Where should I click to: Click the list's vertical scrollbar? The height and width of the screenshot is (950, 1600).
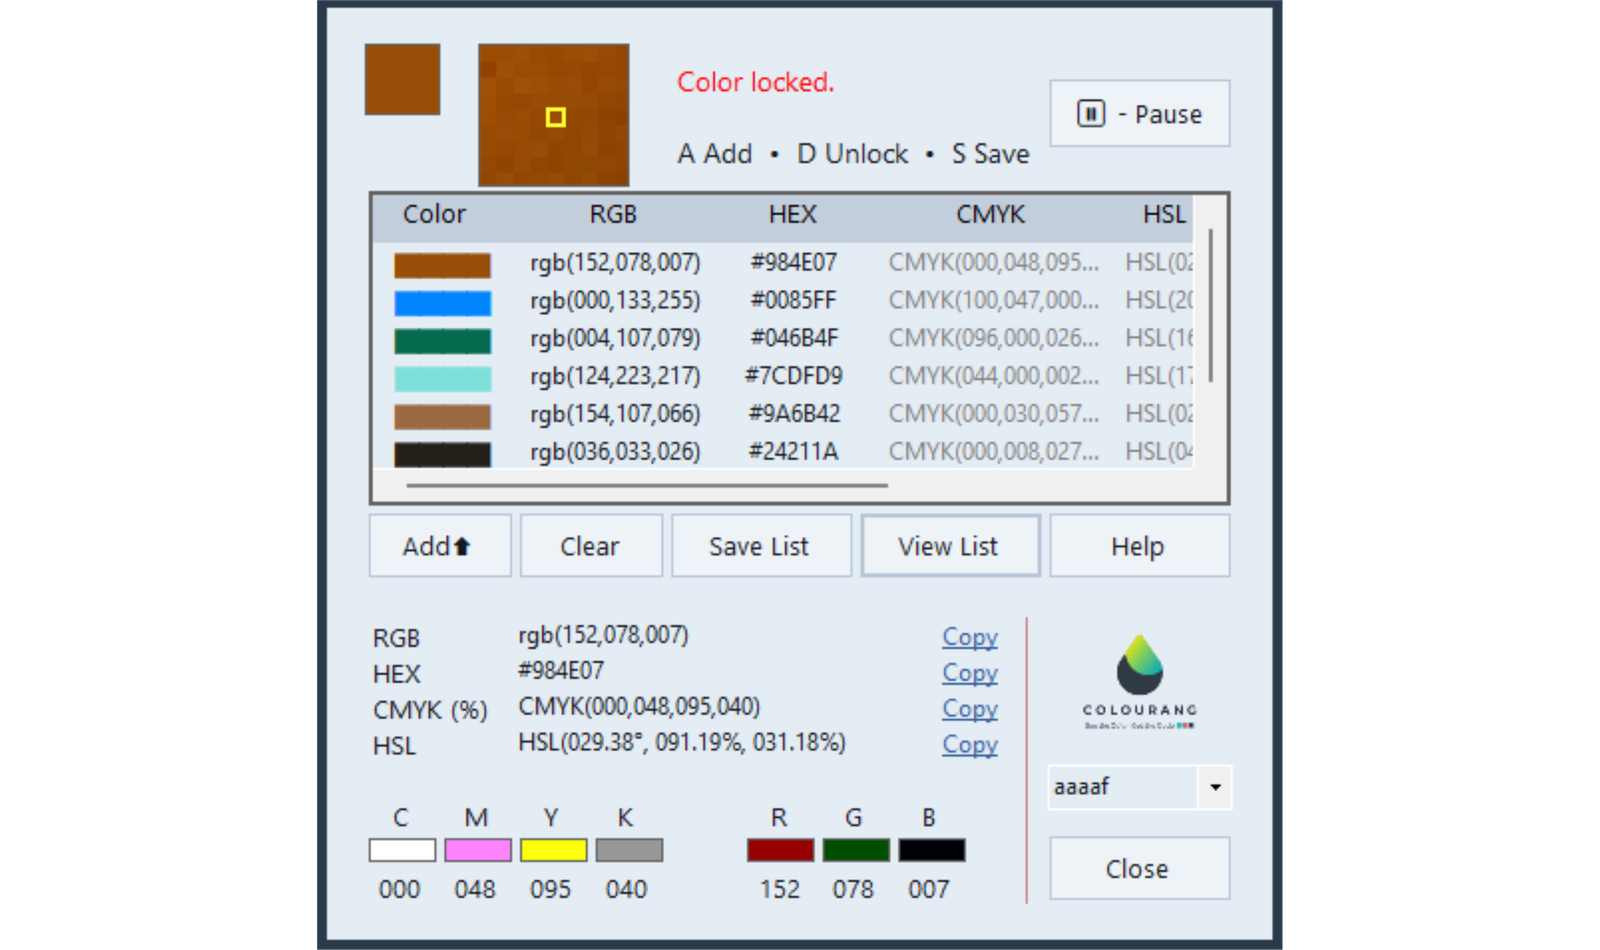[1210, 305]
